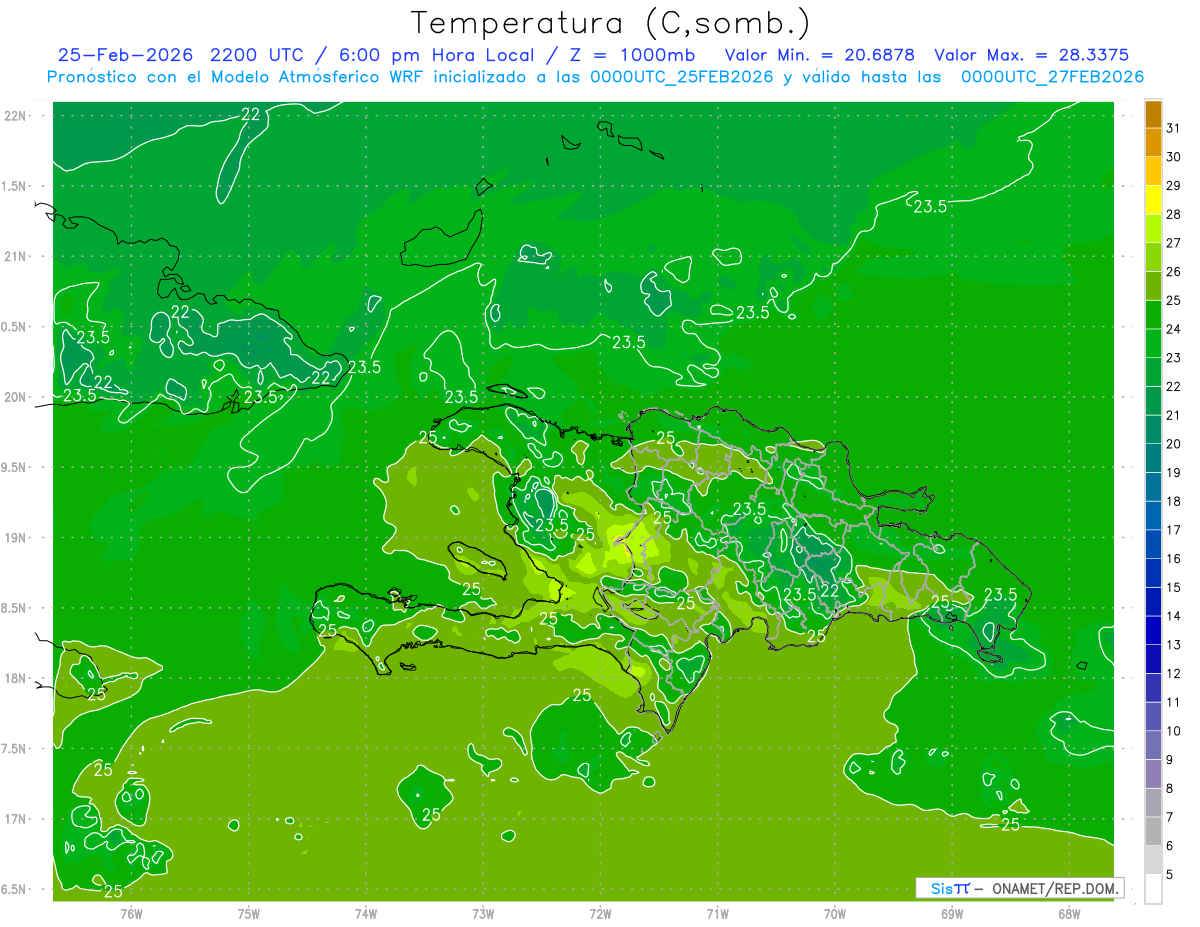Click legend scale value "5"
Viewport: 1200px width, 927px height.
tap(1170, 875)
